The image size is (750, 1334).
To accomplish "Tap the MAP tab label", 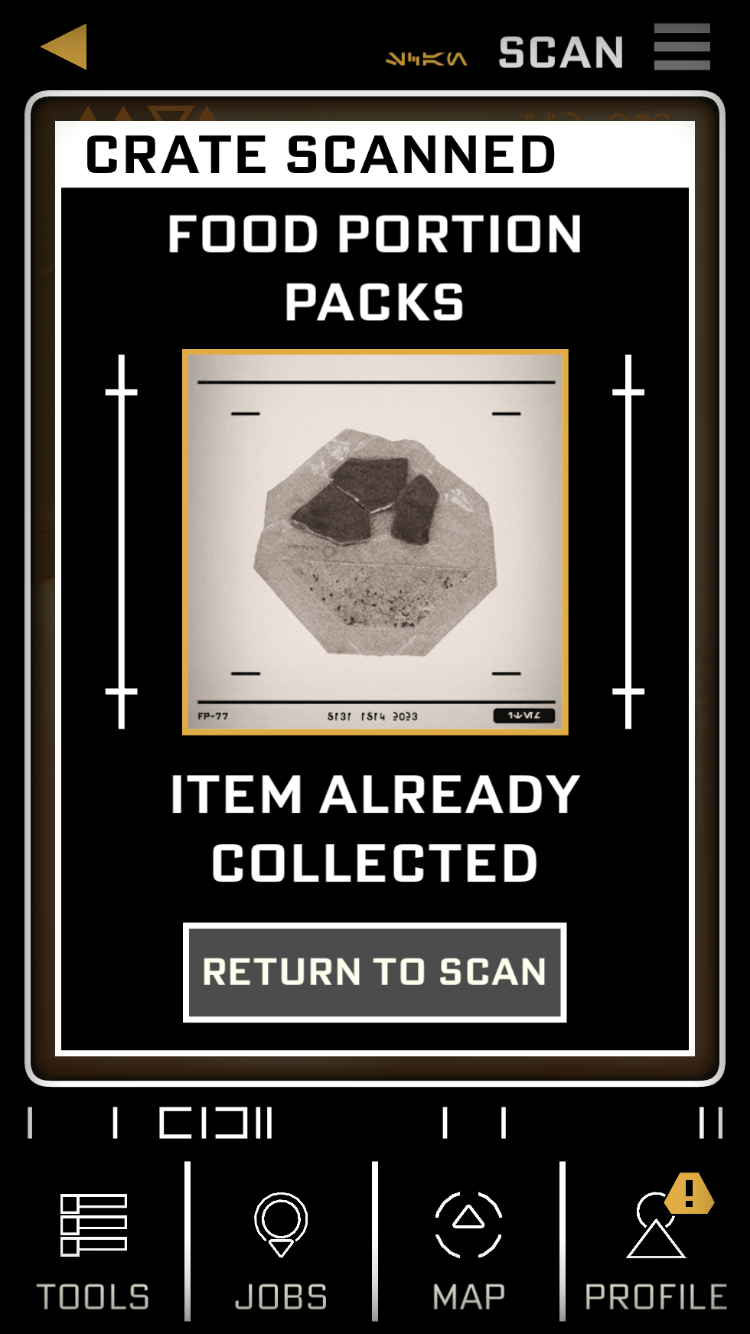I will pyautogui.click(x=468, y=1297).
